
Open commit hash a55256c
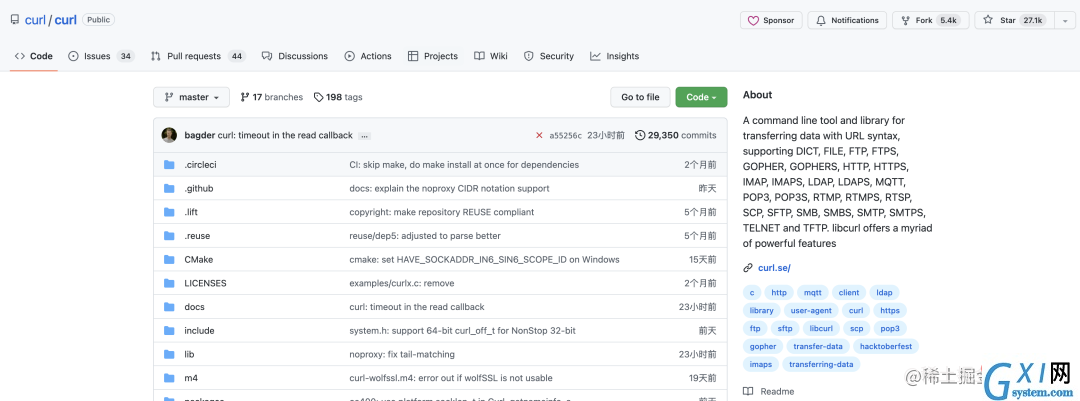(x=565, y=135)
